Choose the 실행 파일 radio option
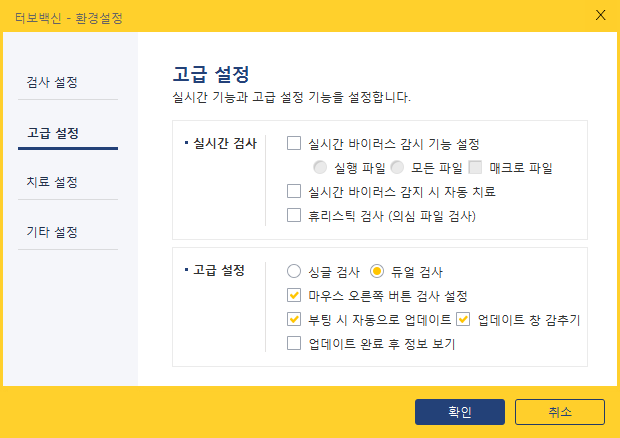 pyautogui.click(x=320, y=167)
